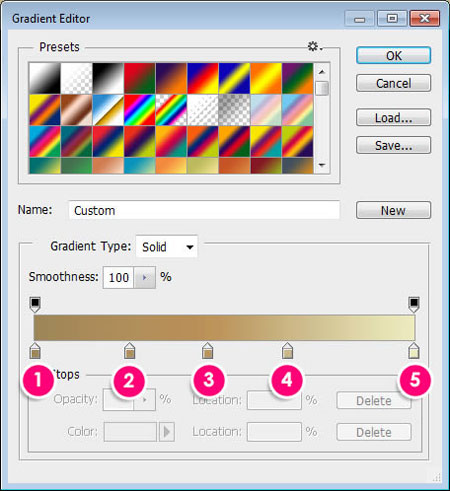Screen dimensions: 450x491
Task: Select the Copper gradient preset
Action: [x=76, y=110]
